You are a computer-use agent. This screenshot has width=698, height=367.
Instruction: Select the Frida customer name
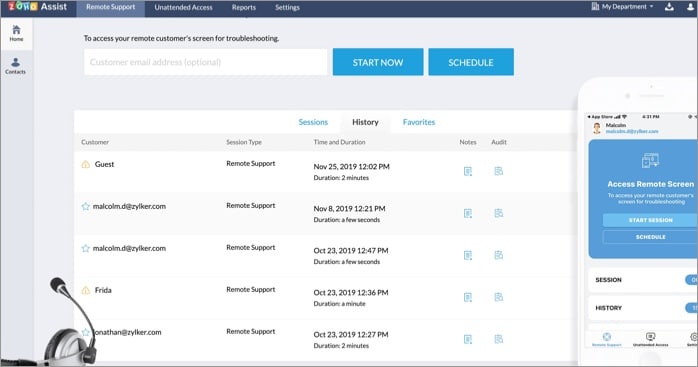(103, 290)
